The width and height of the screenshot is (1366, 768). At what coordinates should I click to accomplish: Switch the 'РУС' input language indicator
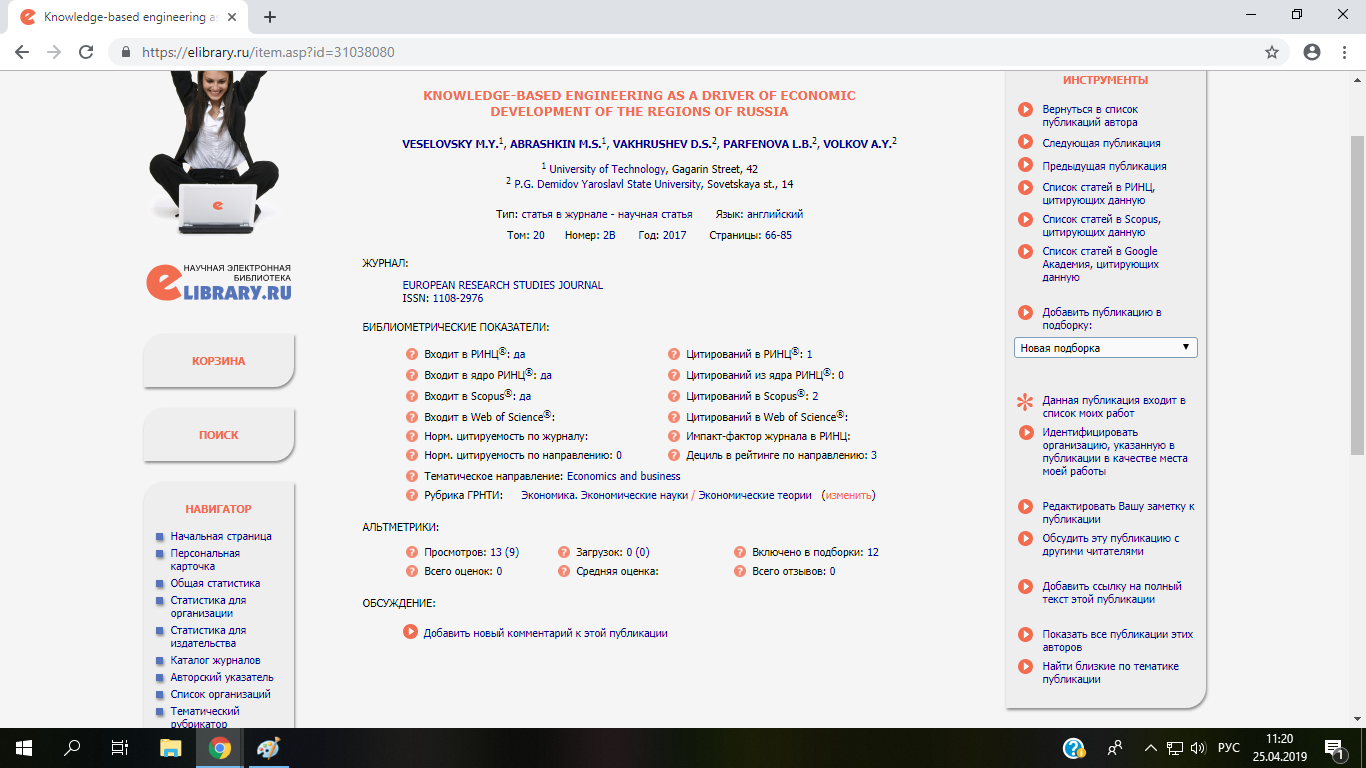pos(1229,748)
